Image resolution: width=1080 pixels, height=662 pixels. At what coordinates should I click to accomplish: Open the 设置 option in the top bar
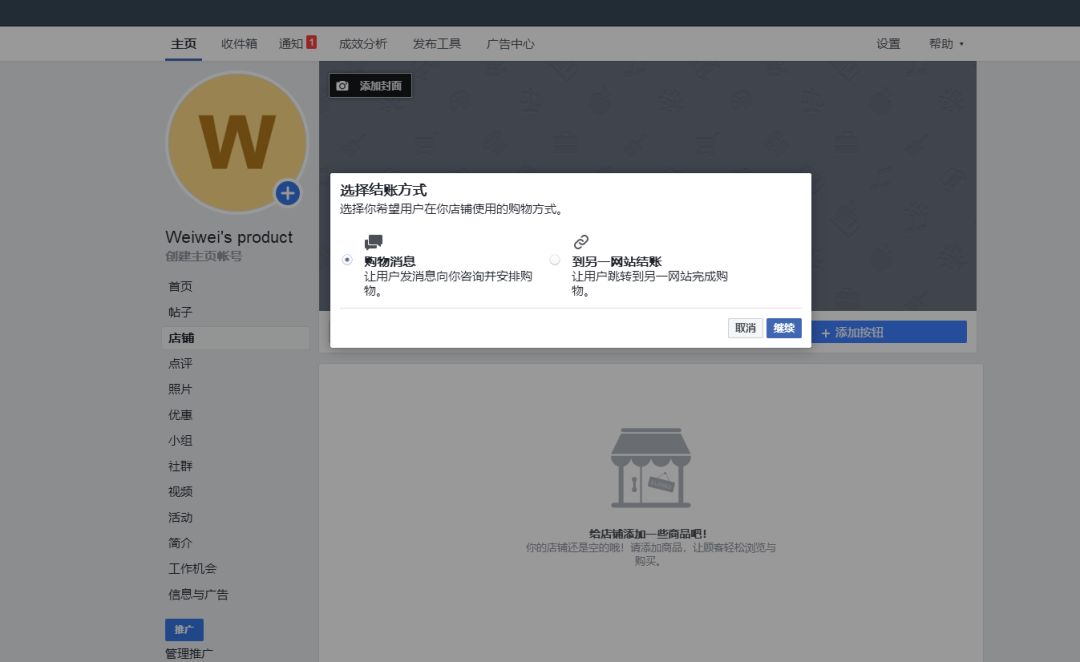pos(888,44)
